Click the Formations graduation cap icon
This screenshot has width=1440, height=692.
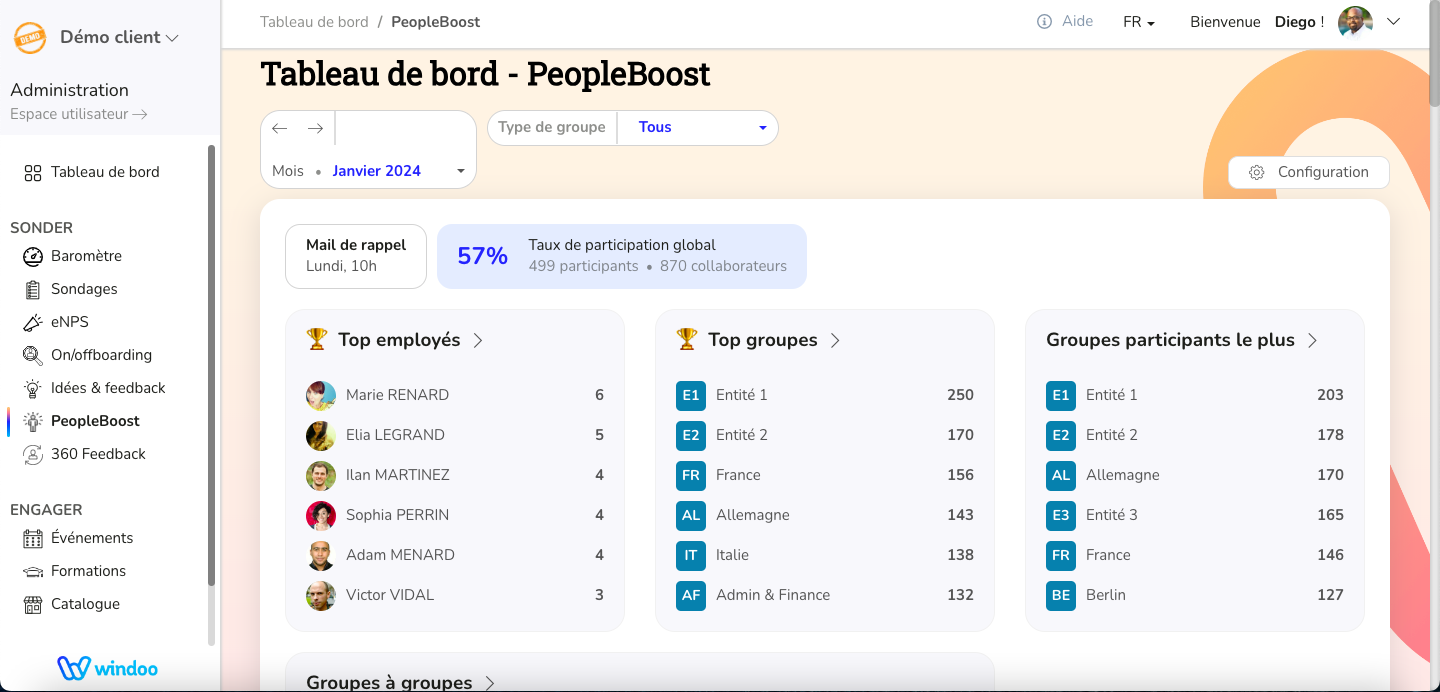click(33, 571)
